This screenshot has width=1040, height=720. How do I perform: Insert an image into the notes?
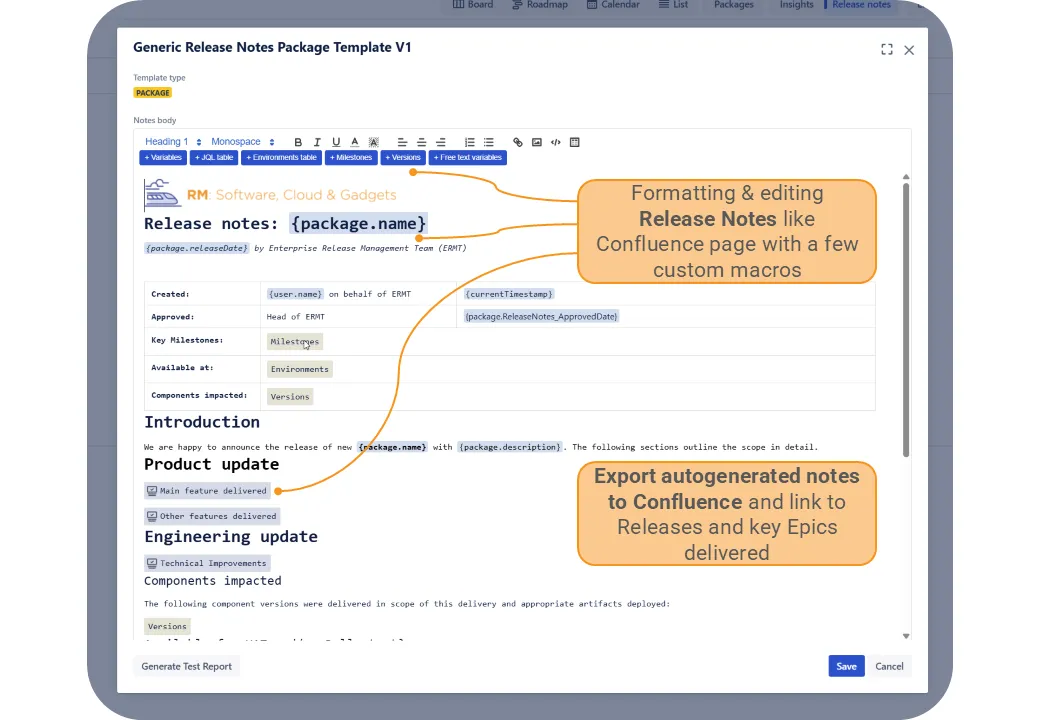click(537, 142)
